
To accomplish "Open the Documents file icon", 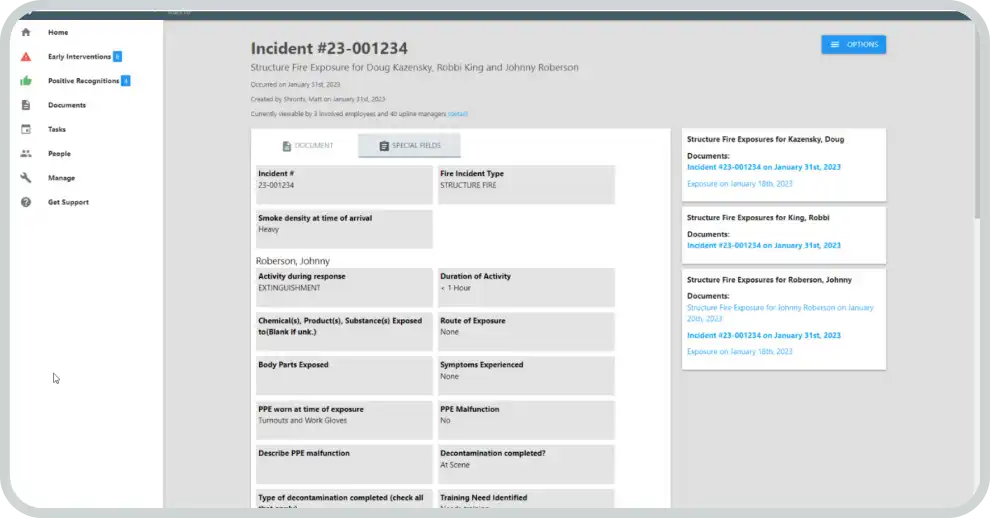I will (x=26, y=105).
